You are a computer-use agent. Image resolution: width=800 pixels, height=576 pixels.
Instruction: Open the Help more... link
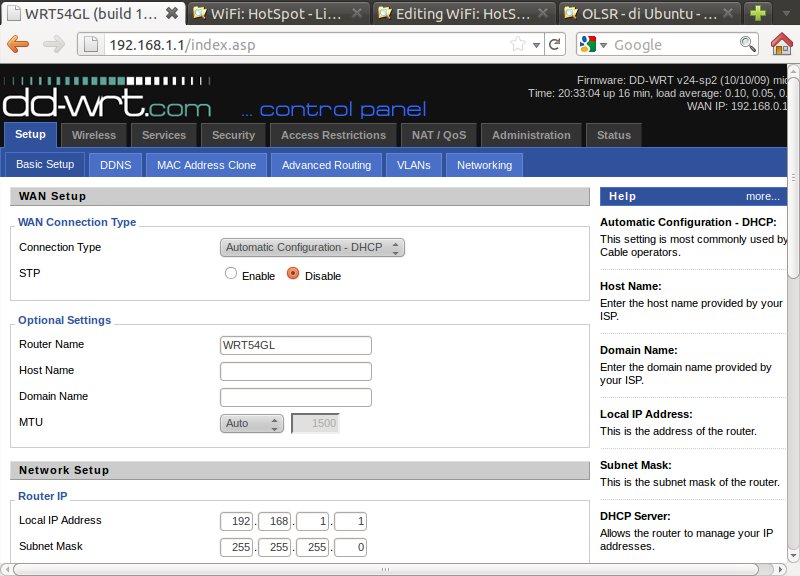coord(762,196)
